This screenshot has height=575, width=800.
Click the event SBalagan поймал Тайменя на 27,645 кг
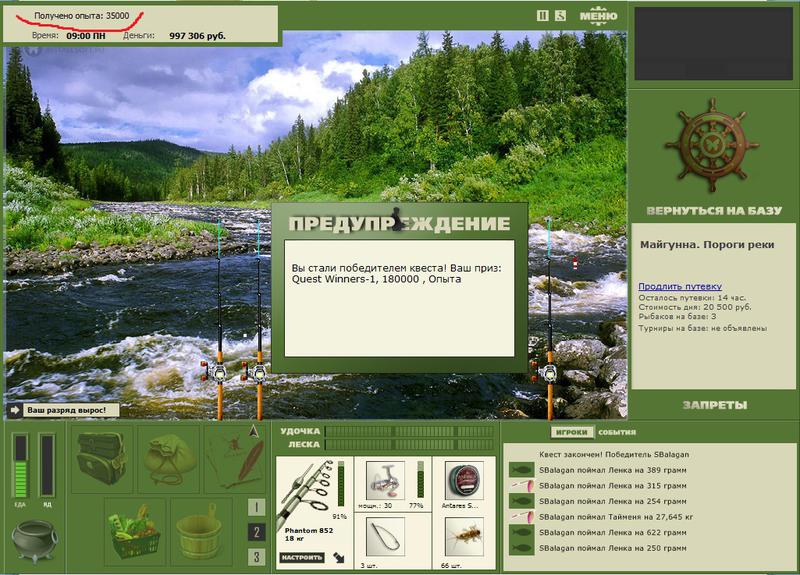616,517
